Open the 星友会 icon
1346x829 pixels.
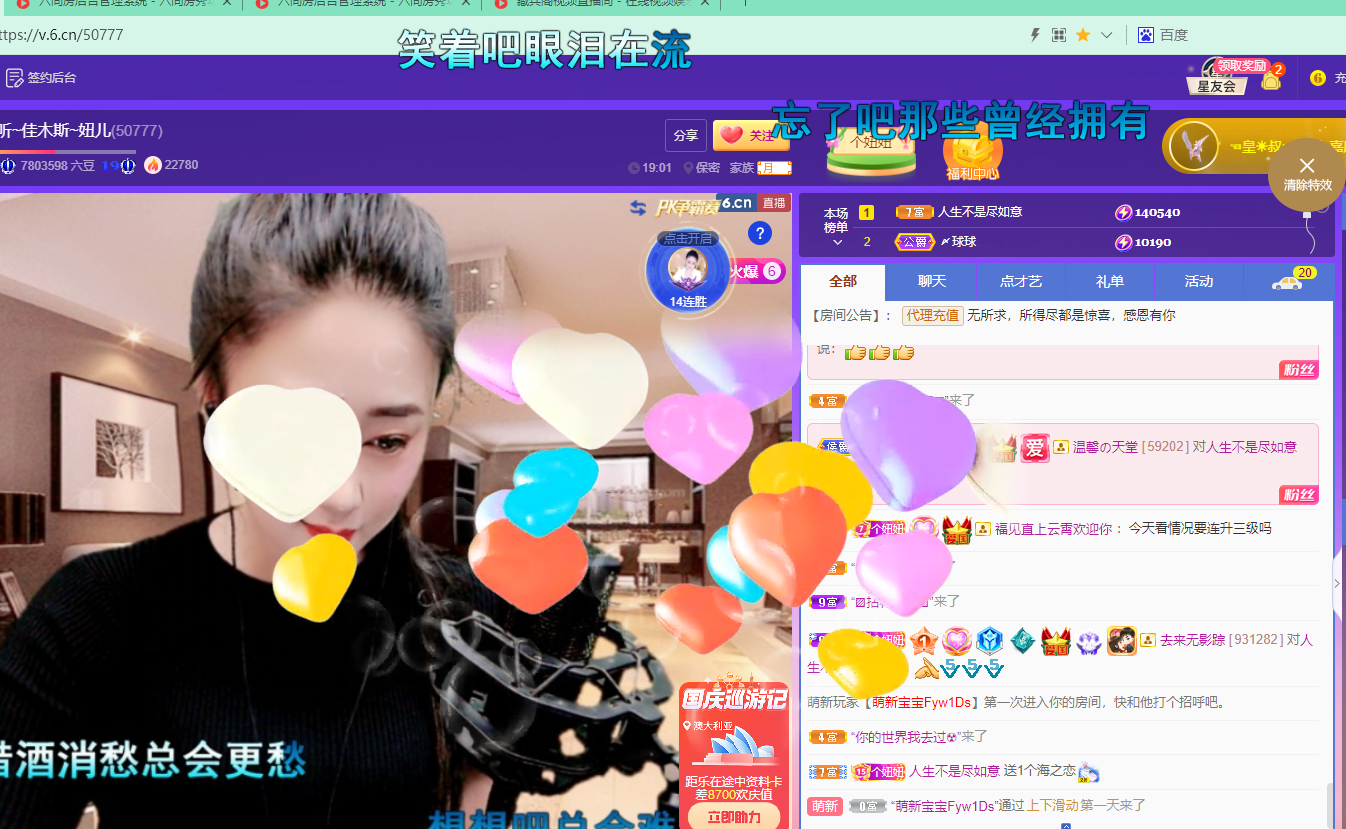point(1216,78)
